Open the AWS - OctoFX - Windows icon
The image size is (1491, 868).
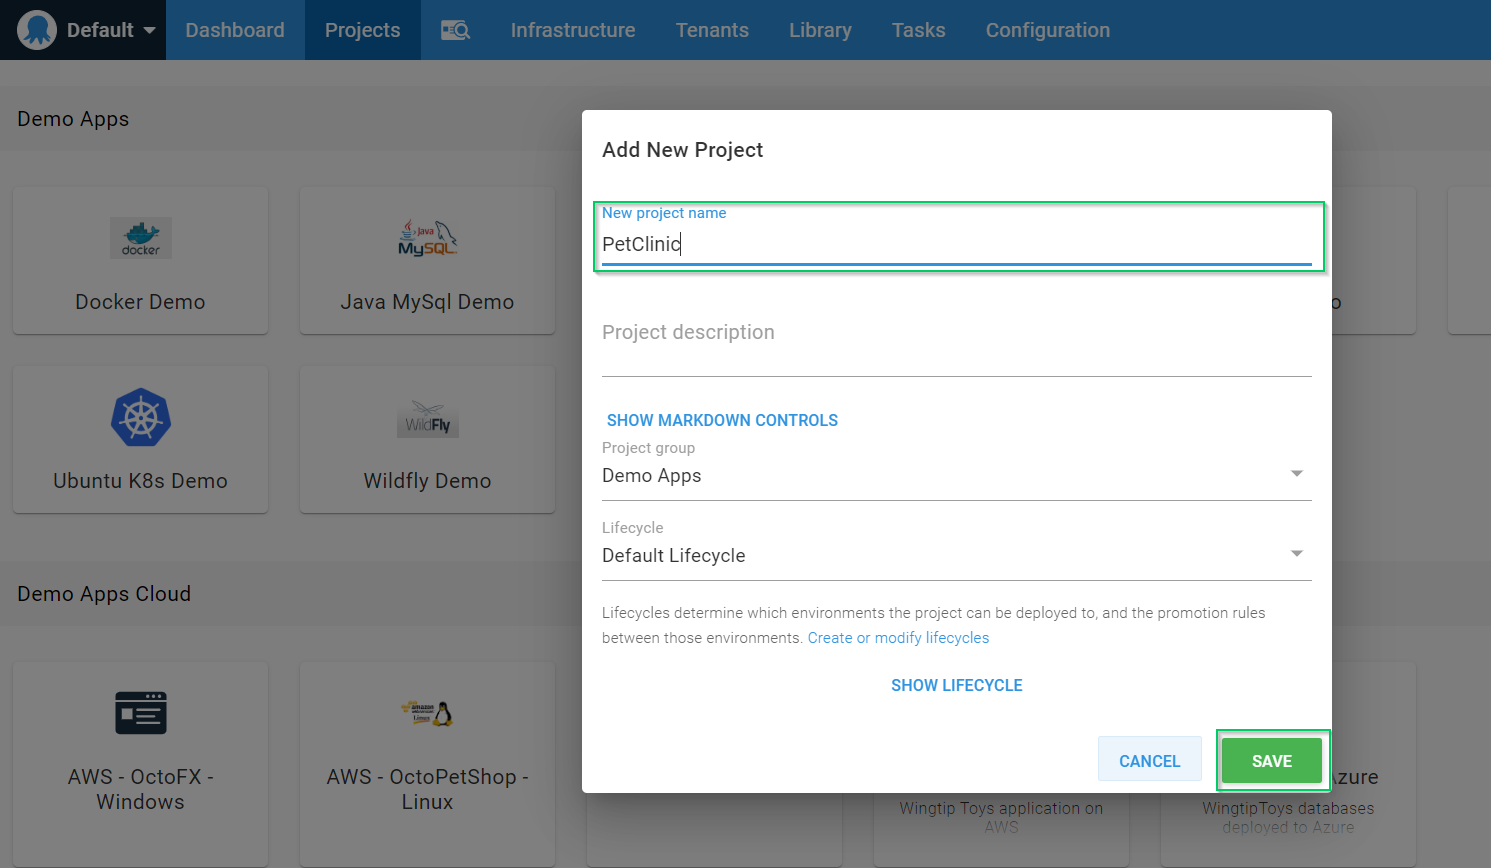[140, 713]
